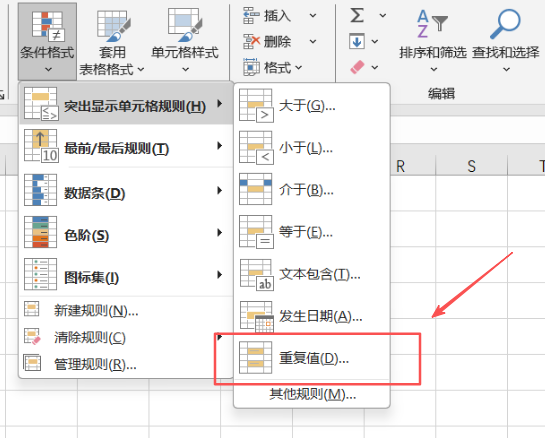The width and height of the screenshot is (545, 438).
Task: Choose 介于(B) between rule
Action: point(312,190)
